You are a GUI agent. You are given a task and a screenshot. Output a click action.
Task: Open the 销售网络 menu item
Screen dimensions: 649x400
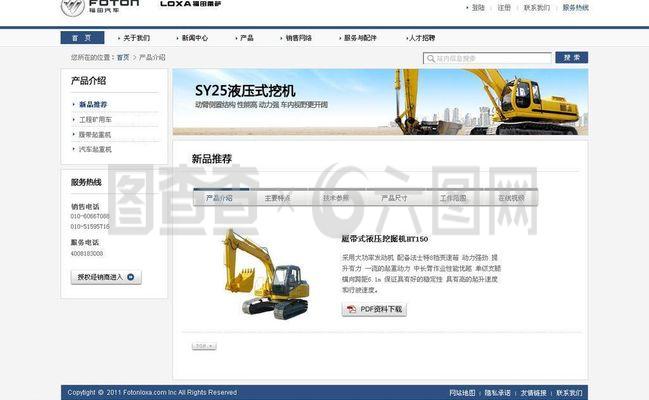click(x=298, y=38)
